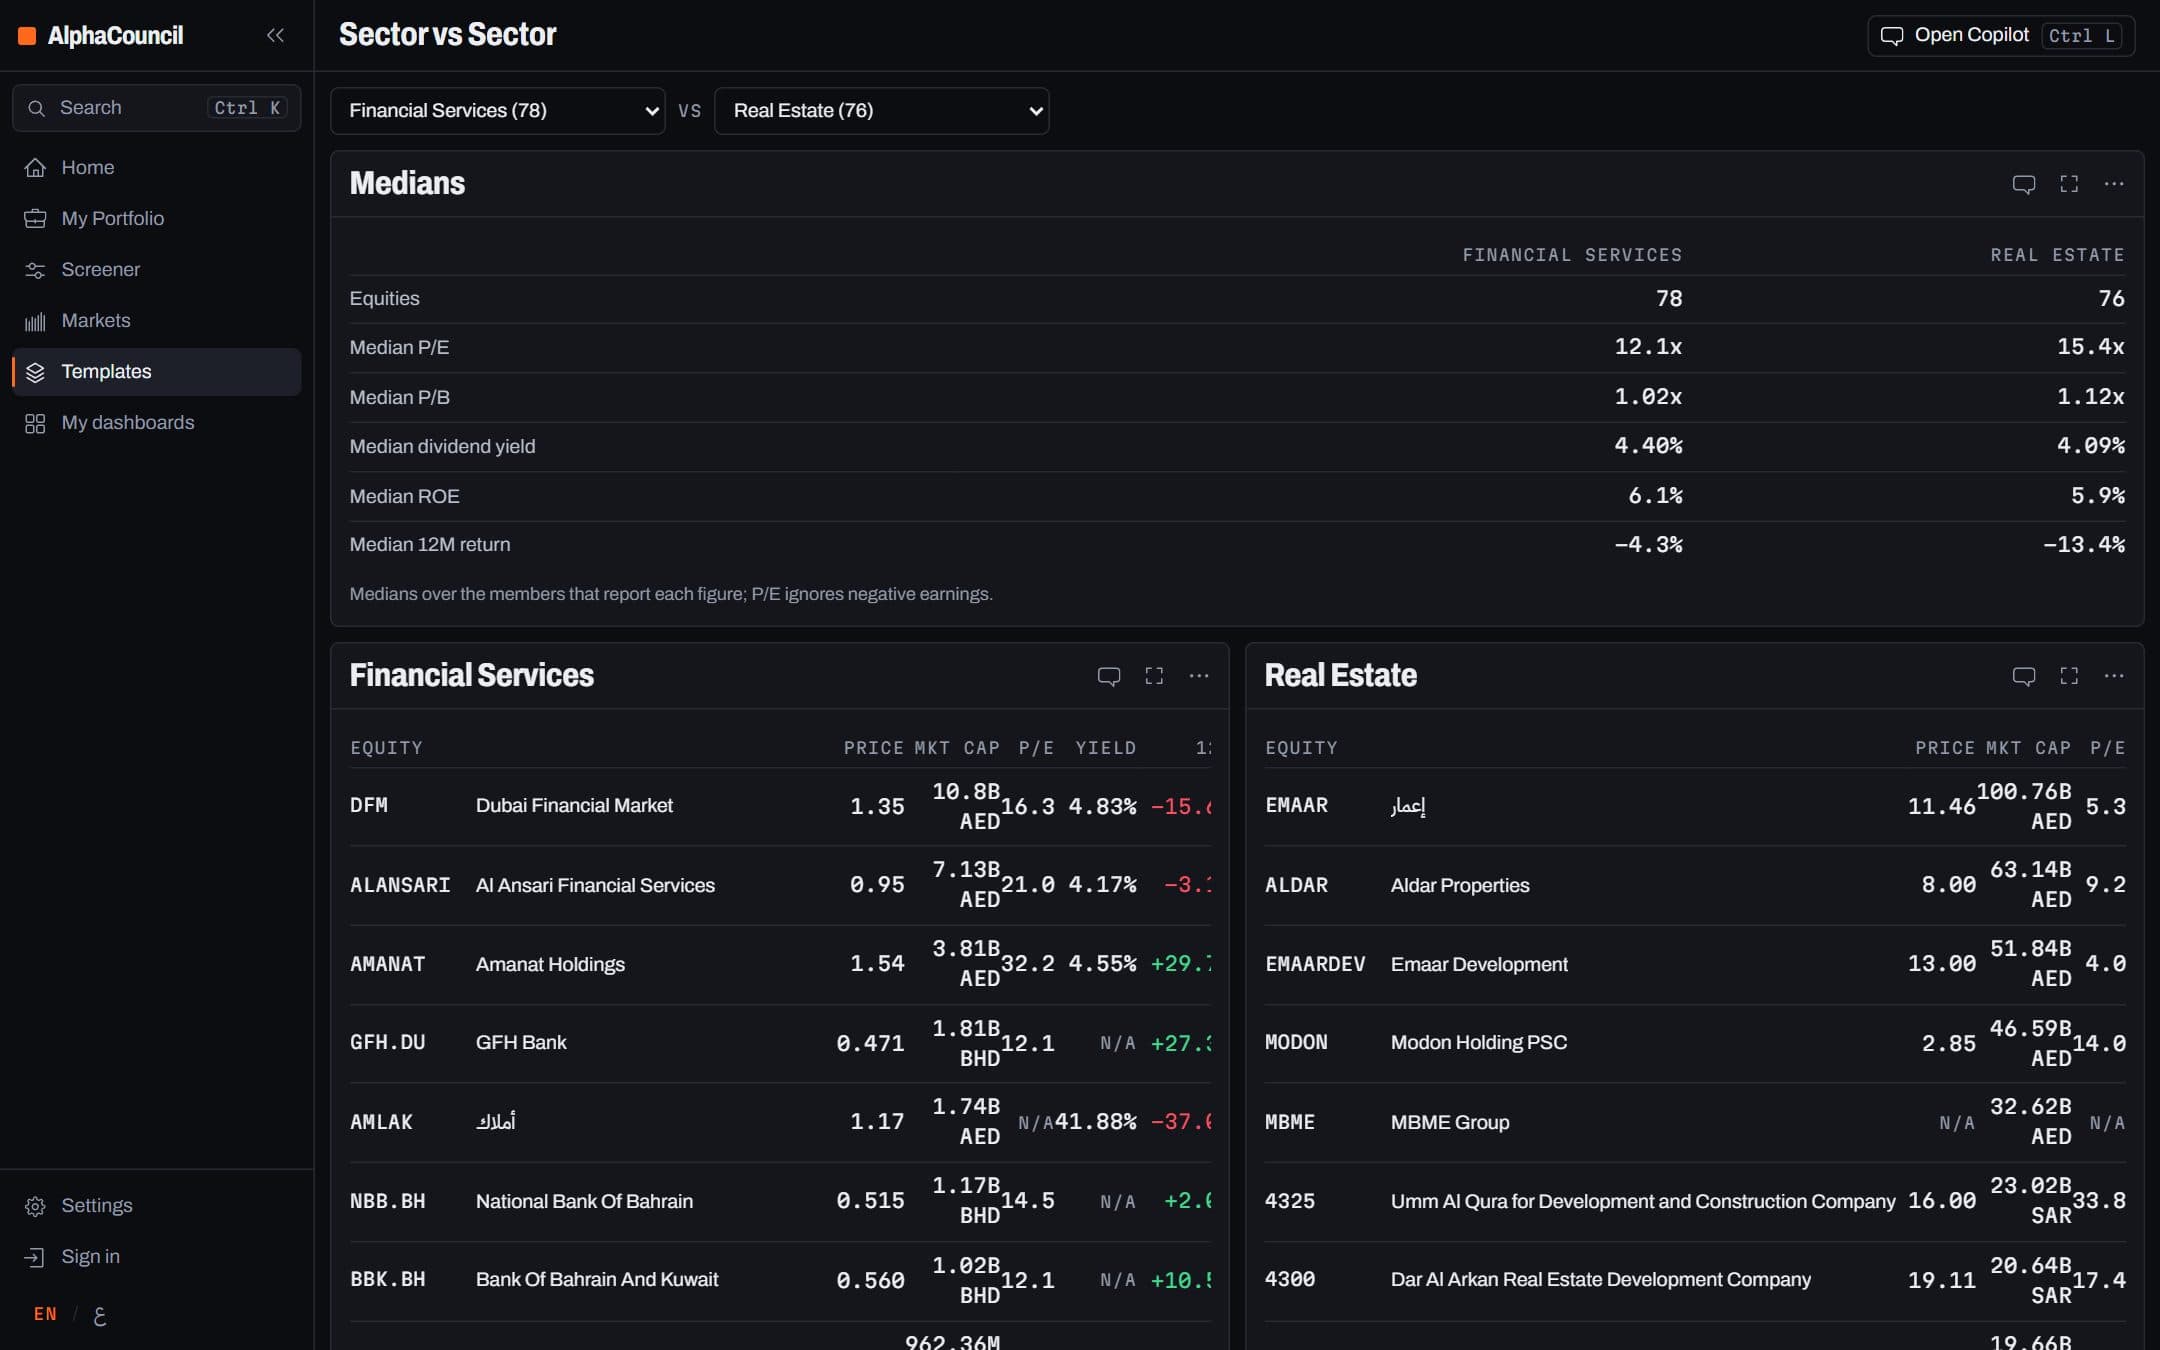The height and width of the screenshot is (1350, 2160).
Task: Open the Financial Services (78) sector dropdown
Action: [x=497, y=111]
